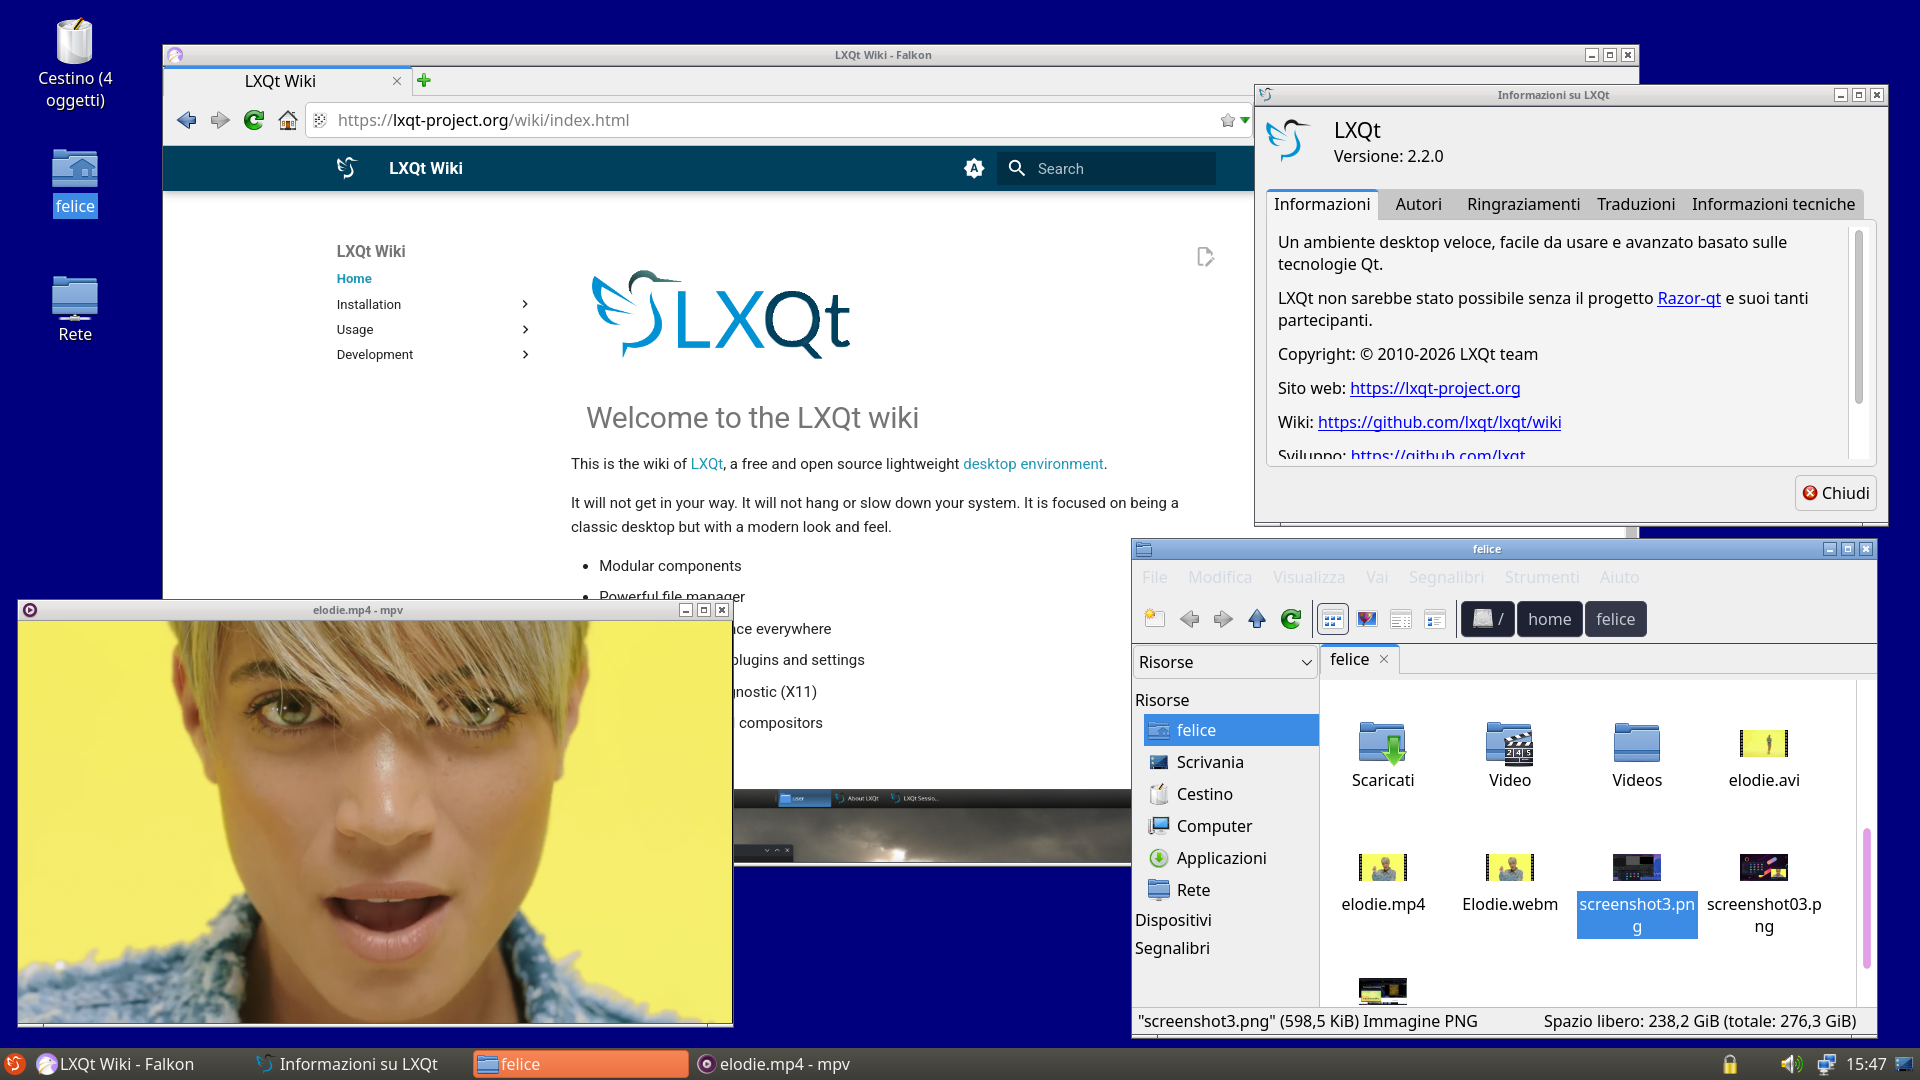Switch to the Autori tab
The width and height of the screenshot is (1920, 1080).
[1418, 204]
